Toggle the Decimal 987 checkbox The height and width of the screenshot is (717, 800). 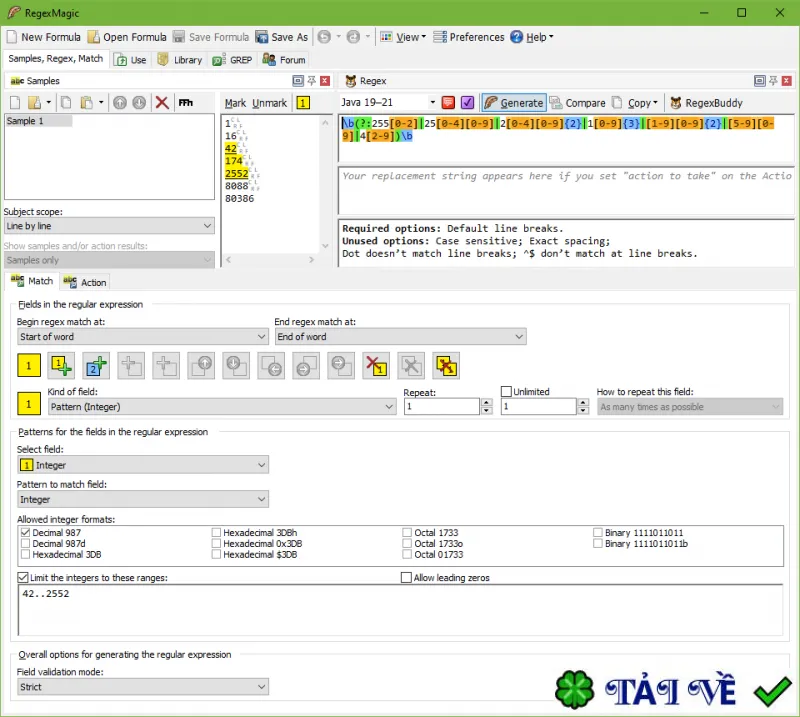pyautogui.click(x=26, y=532)
